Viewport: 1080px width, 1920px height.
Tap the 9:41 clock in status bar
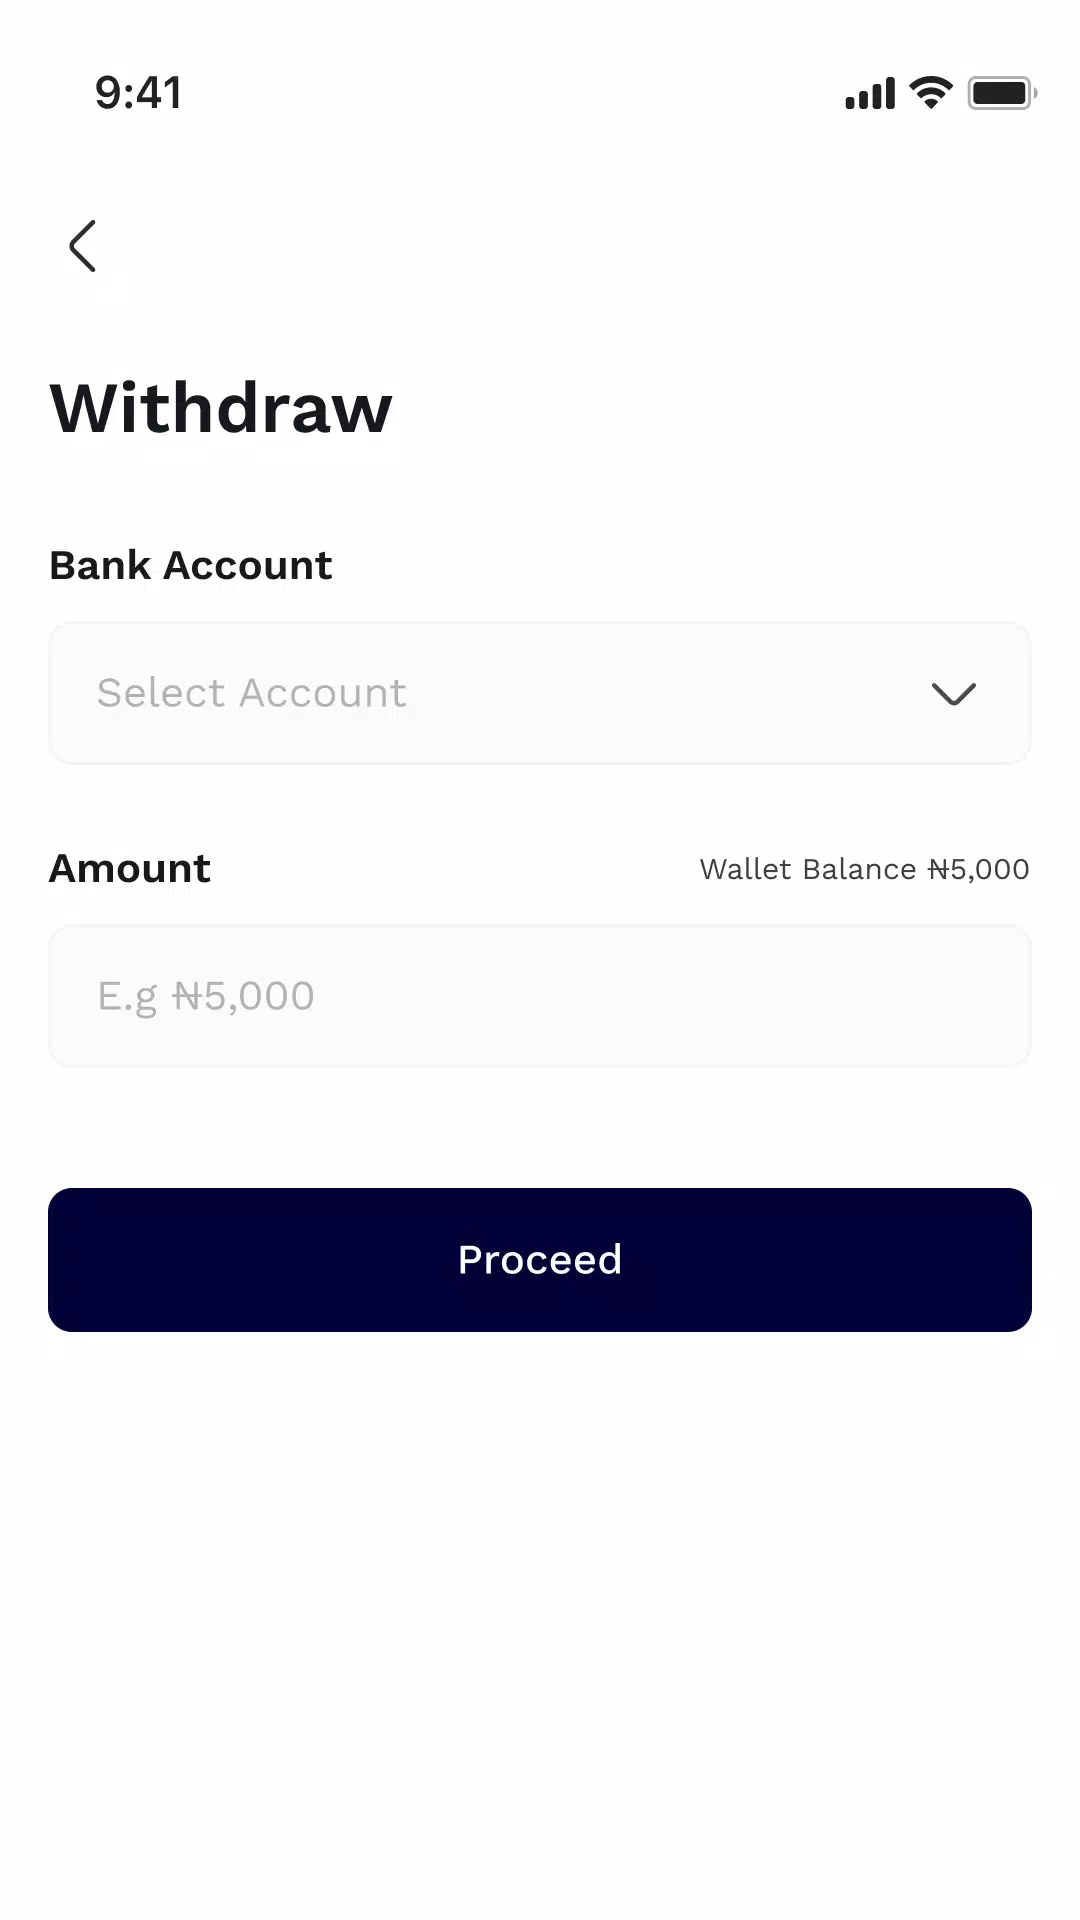(138, 93)
